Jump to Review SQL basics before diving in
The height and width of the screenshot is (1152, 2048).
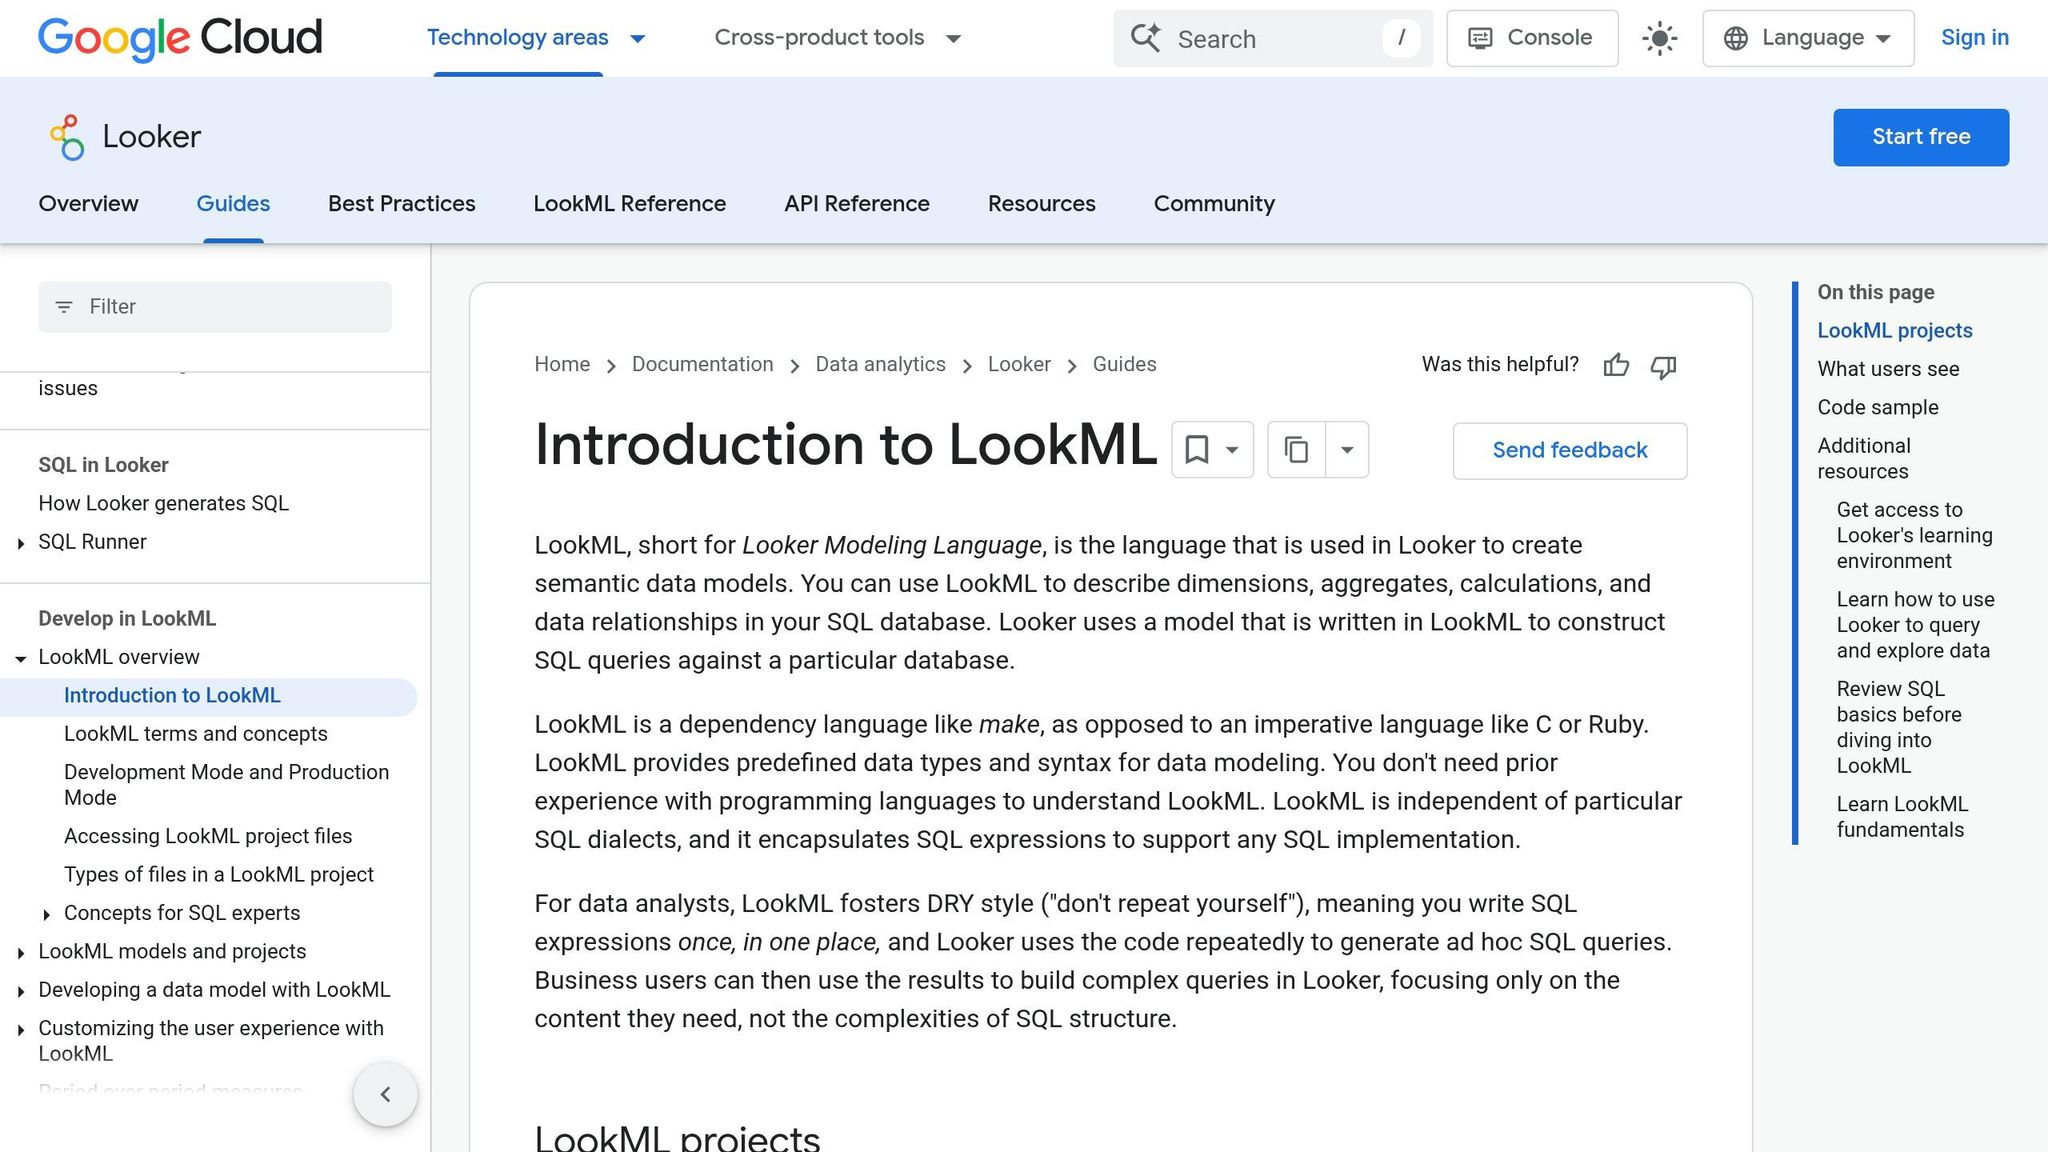(1898, 728)
